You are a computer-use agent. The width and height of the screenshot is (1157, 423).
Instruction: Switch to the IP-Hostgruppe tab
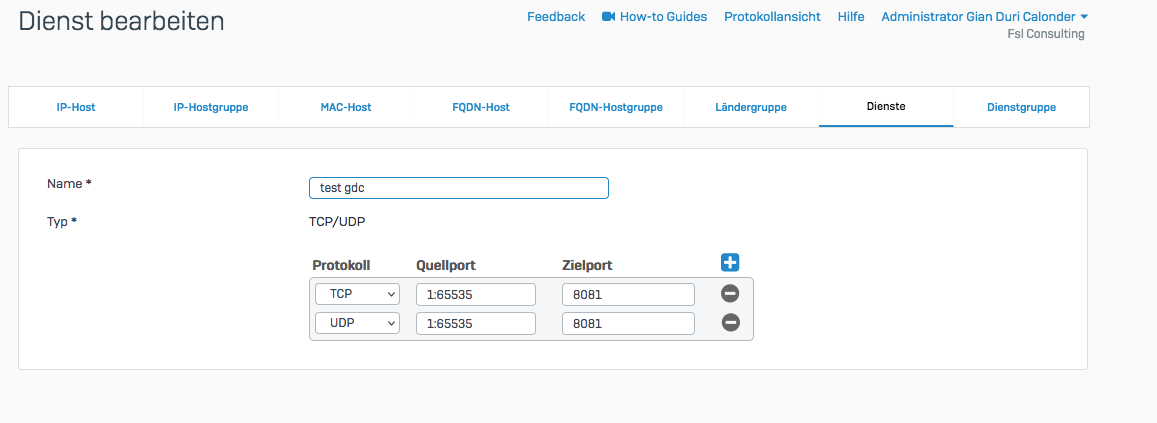pyautogui.click(x=211, y=107)
